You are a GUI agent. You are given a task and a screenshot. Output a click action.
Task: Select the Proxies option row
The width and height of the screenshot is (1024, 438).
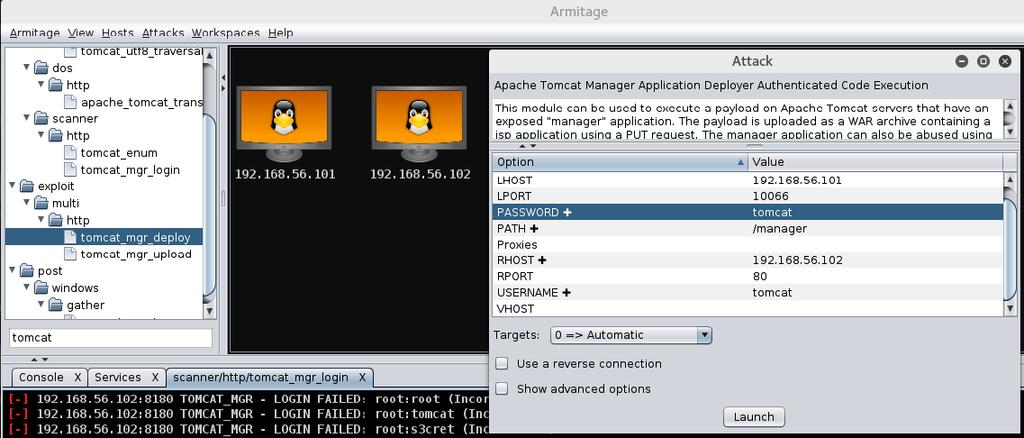(747, 245)
